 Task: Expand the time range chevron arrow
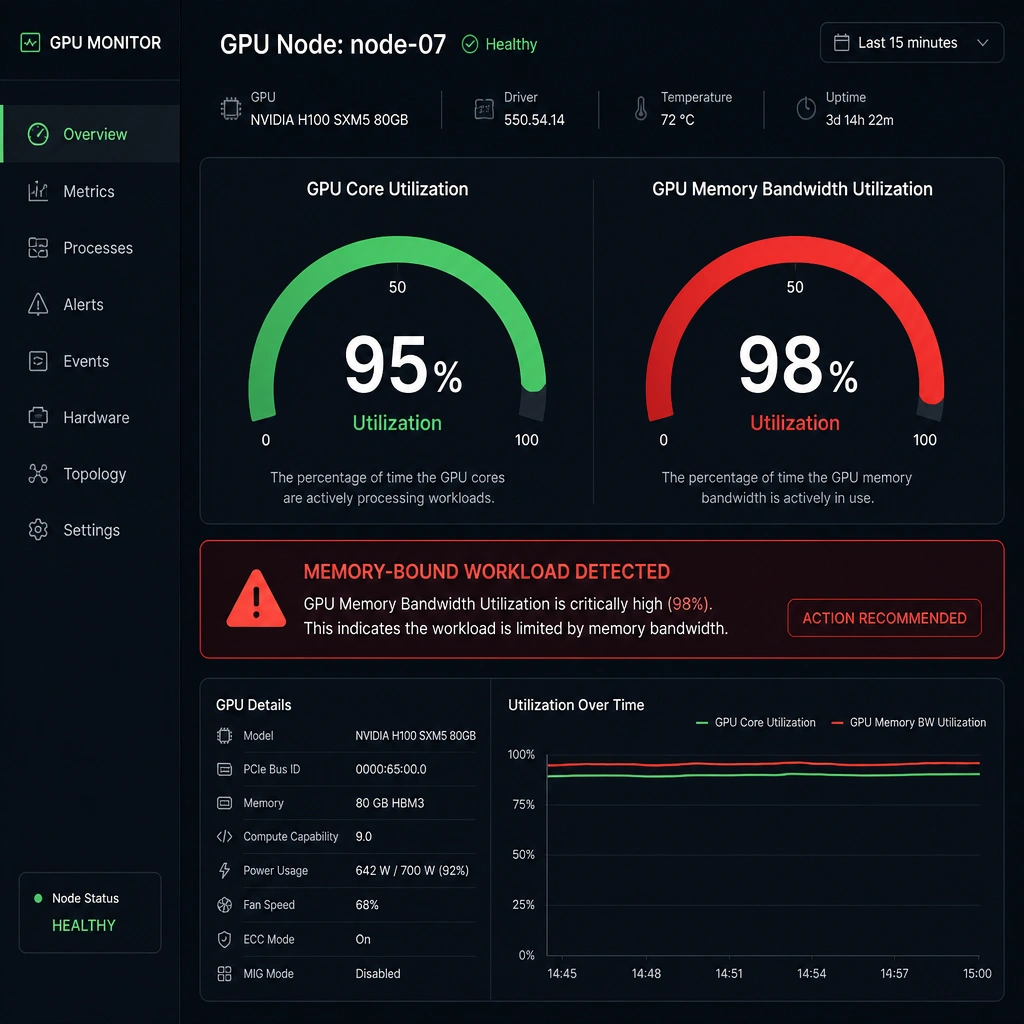pyautogui.click(x=982, y=42)
